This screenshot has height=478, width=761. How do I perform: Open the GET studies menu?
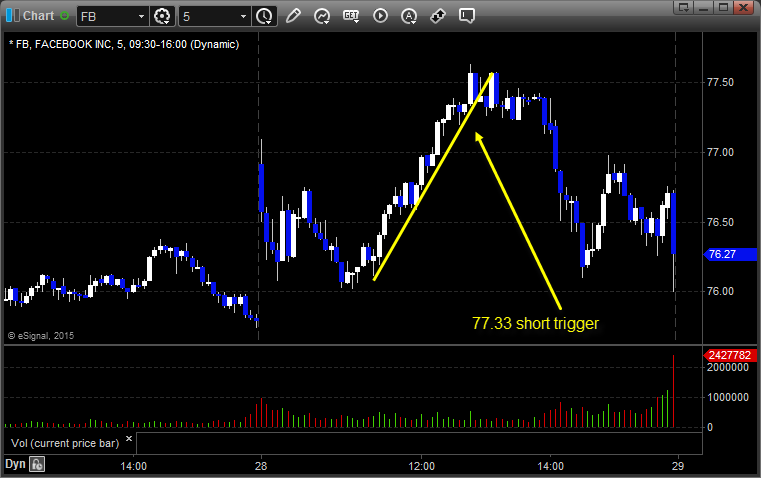pos(351,16)
